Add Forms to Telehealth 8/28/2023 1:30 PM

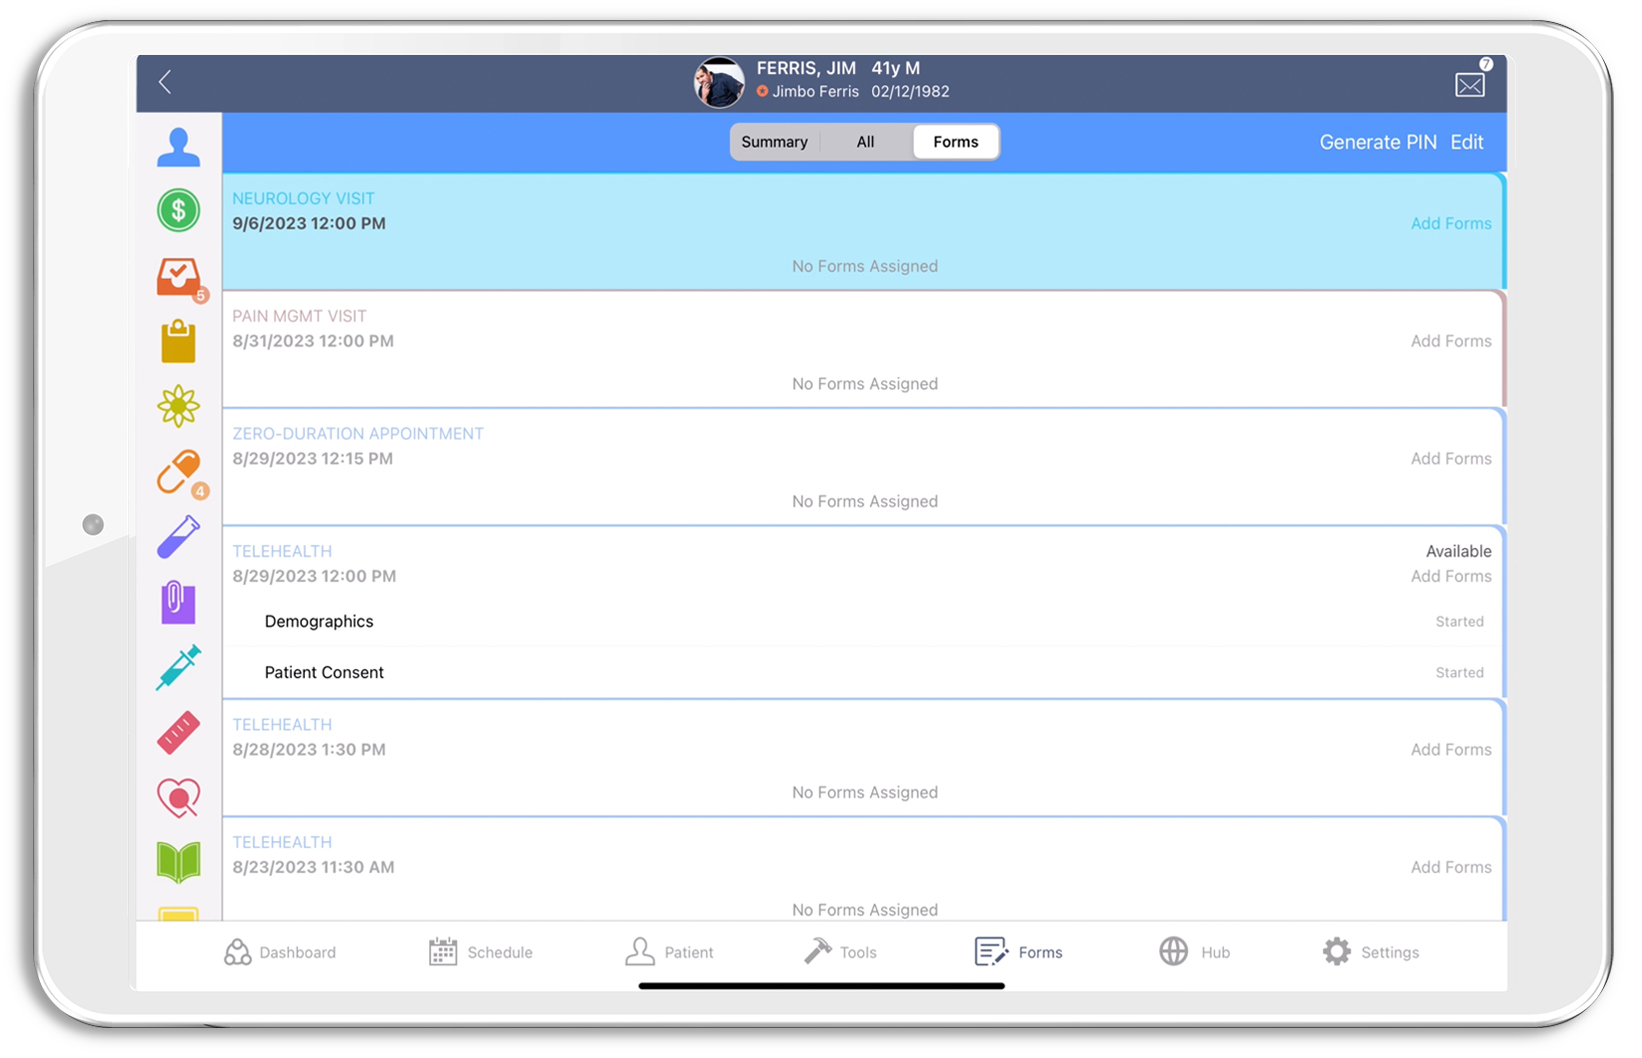(x=1450, y=750)
